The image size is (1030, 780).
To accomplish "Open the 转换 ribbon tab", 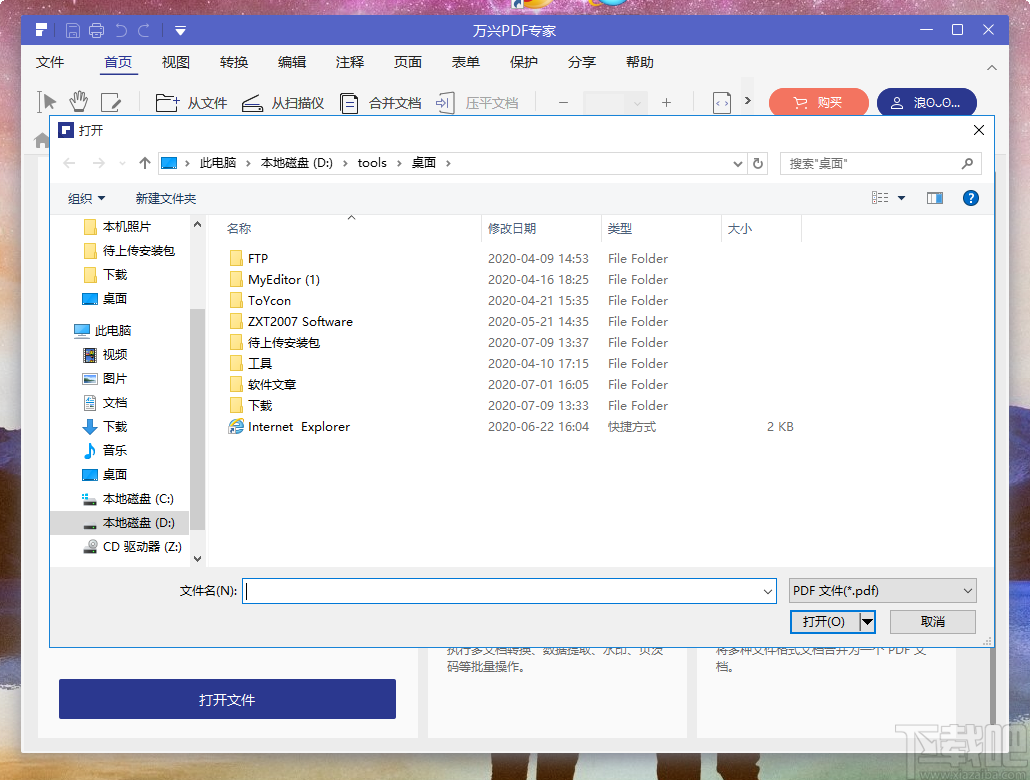I will click(233, 62).
